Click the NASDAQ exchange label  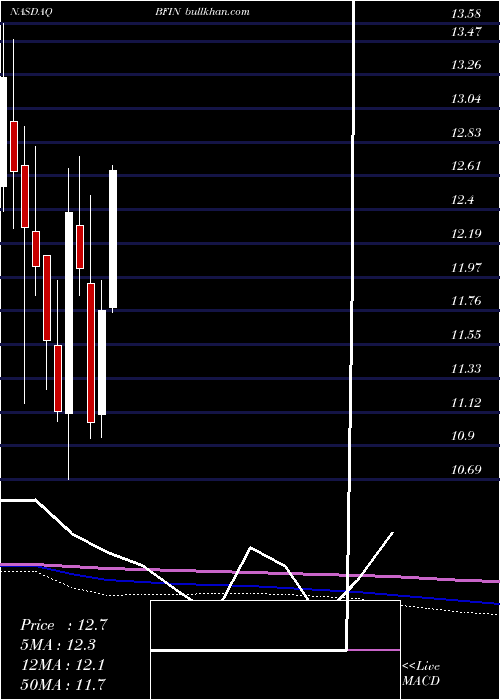coord(31,12)
